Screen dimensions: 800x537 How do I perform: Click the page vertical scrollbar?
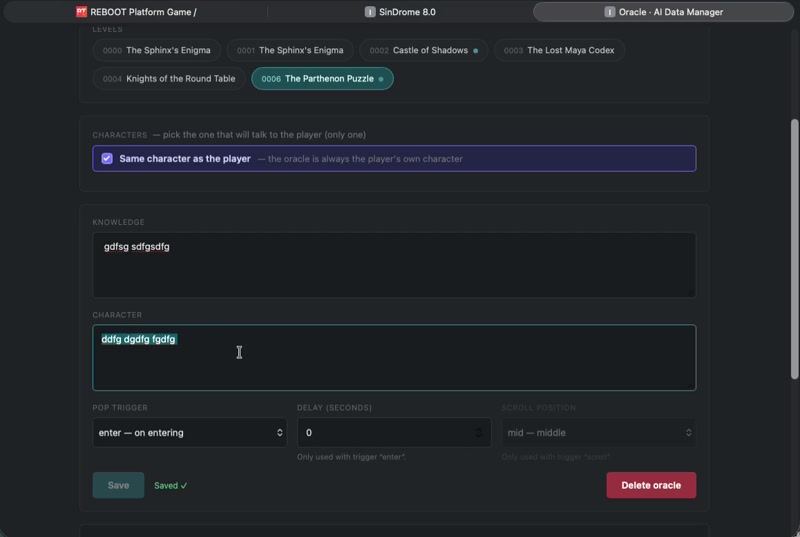click(794, 249)
